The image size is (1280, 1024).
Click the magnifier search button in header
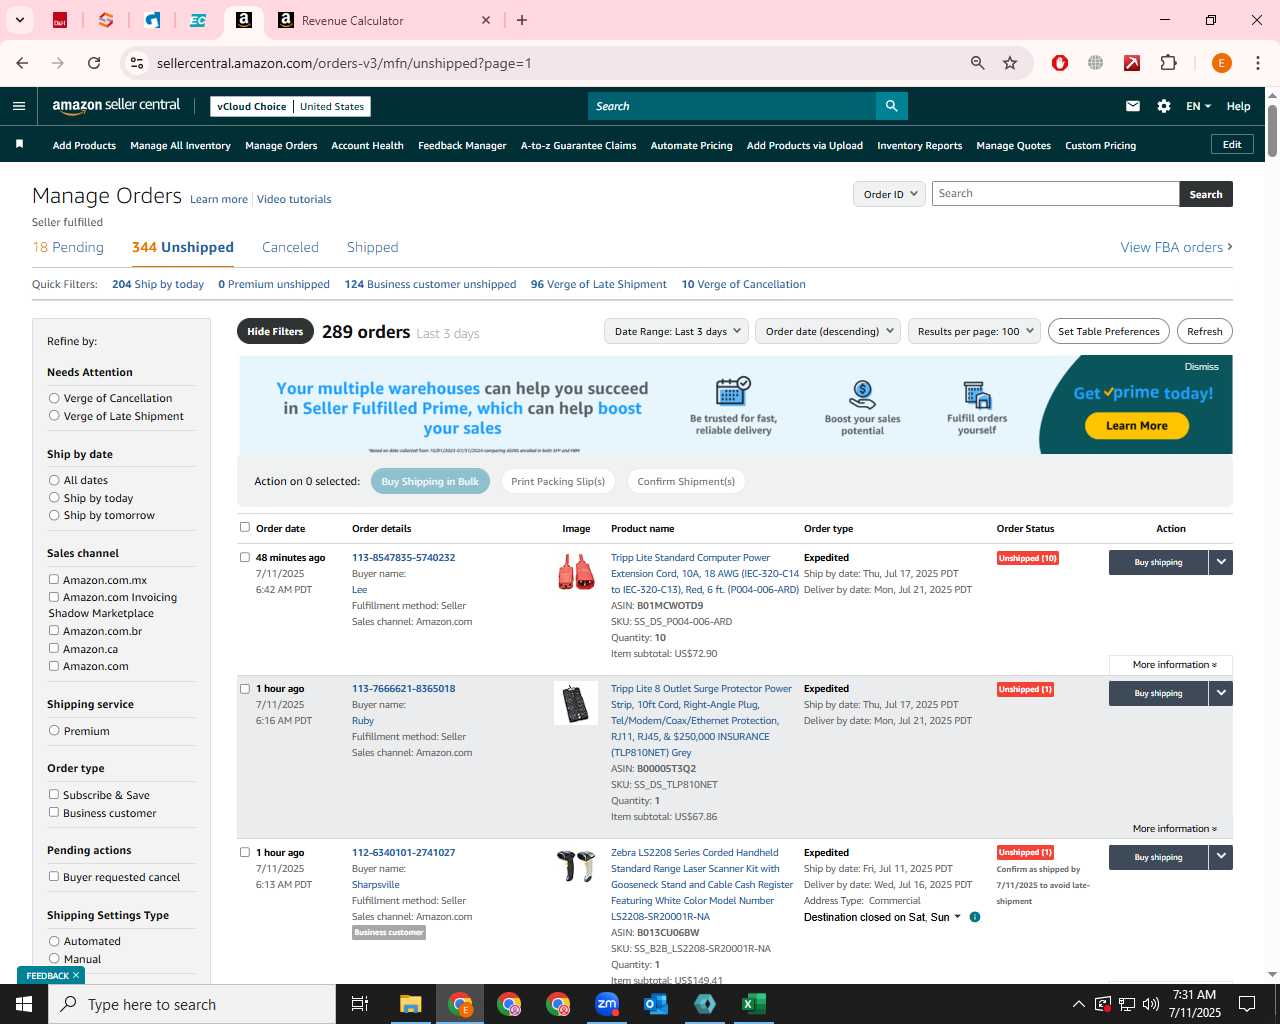[891, 106]
